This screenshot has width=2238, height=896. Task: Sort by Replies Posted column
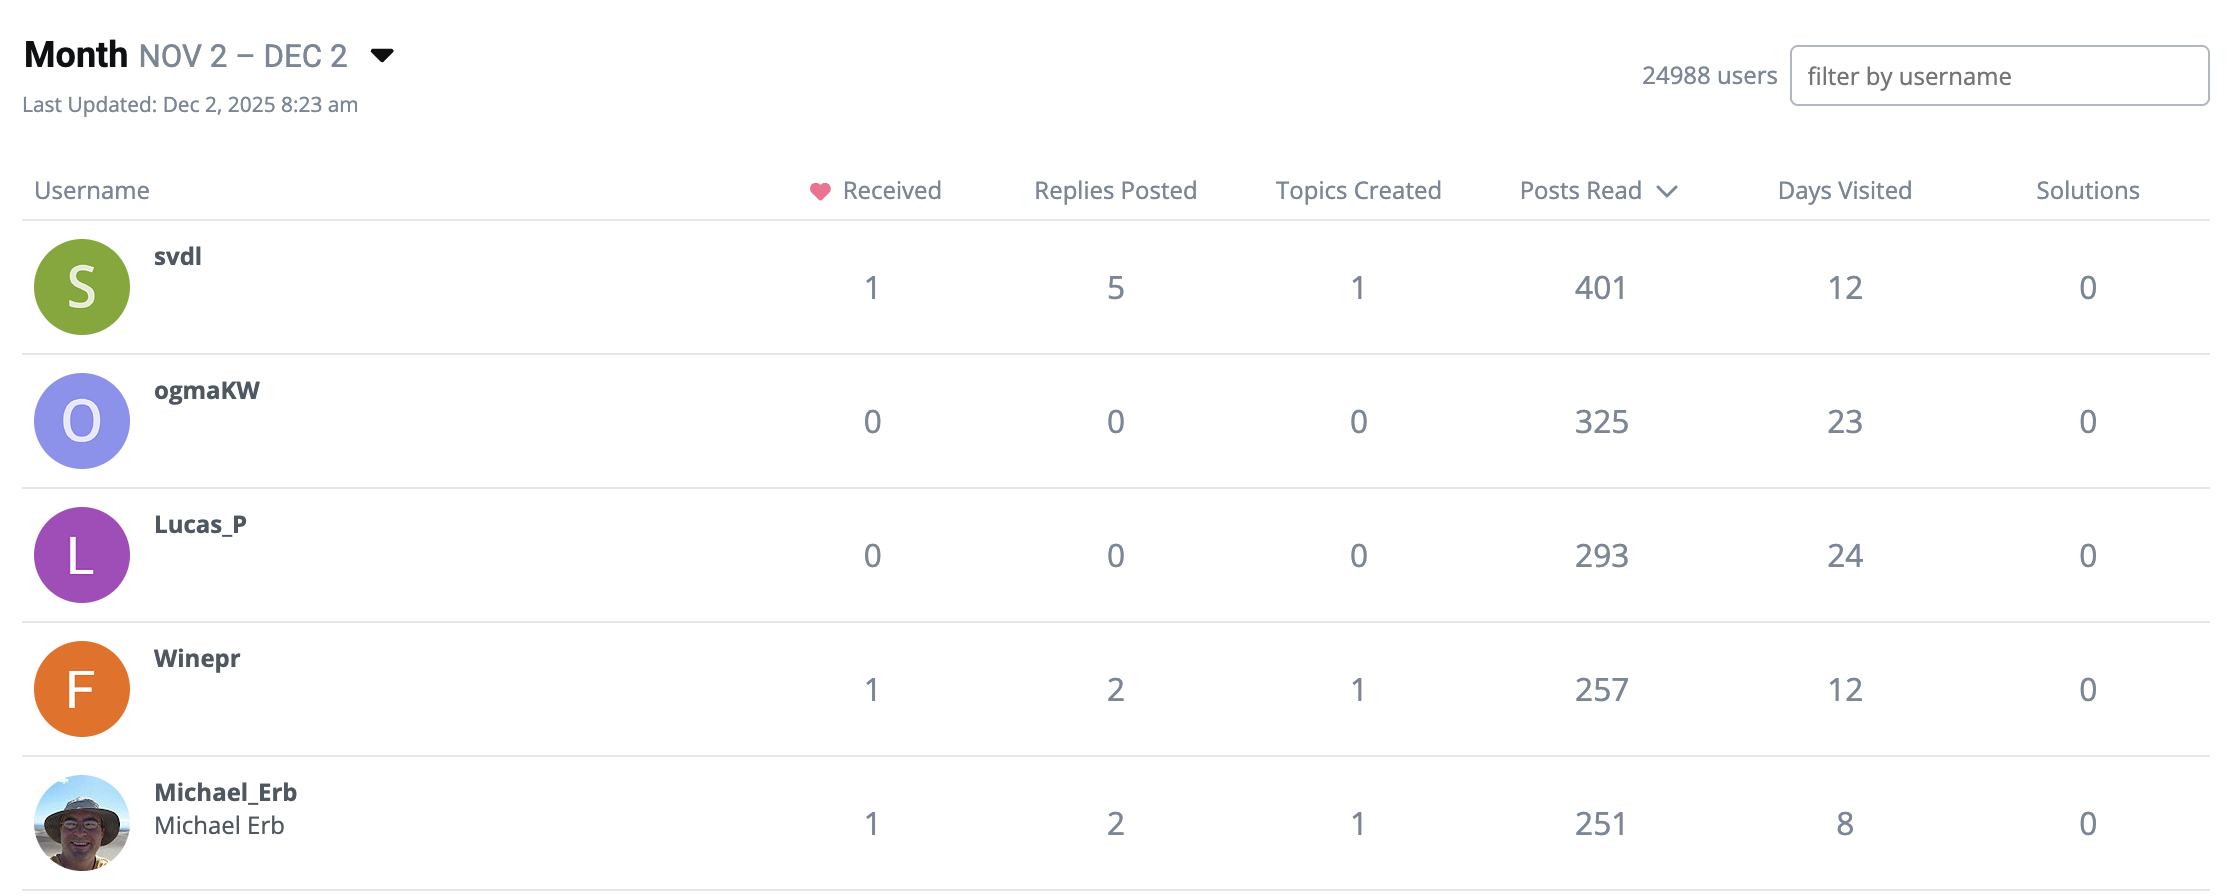click(1115, 191)
